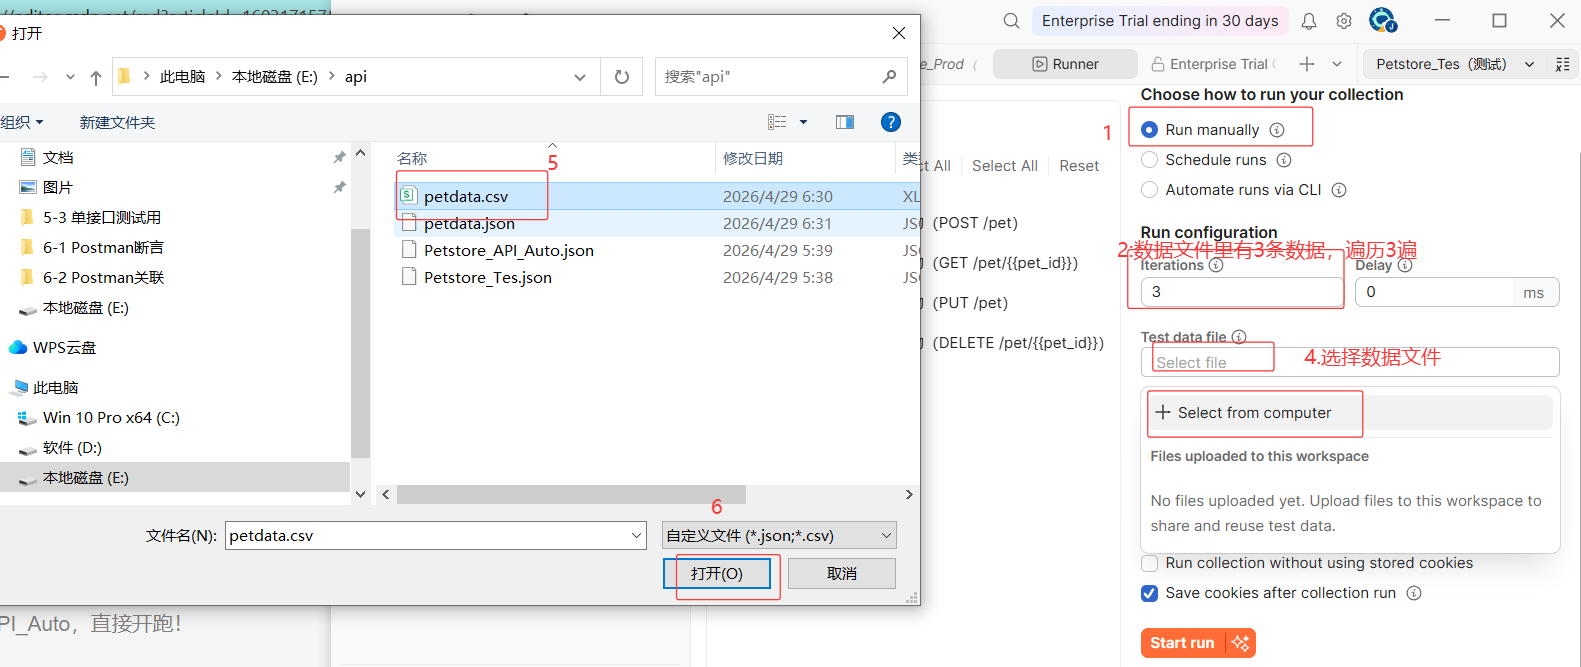This screenshot has width=1581, height=667.
Task: Click 新建文件夹 in the dialog toolbar
Action: [117, 122]
